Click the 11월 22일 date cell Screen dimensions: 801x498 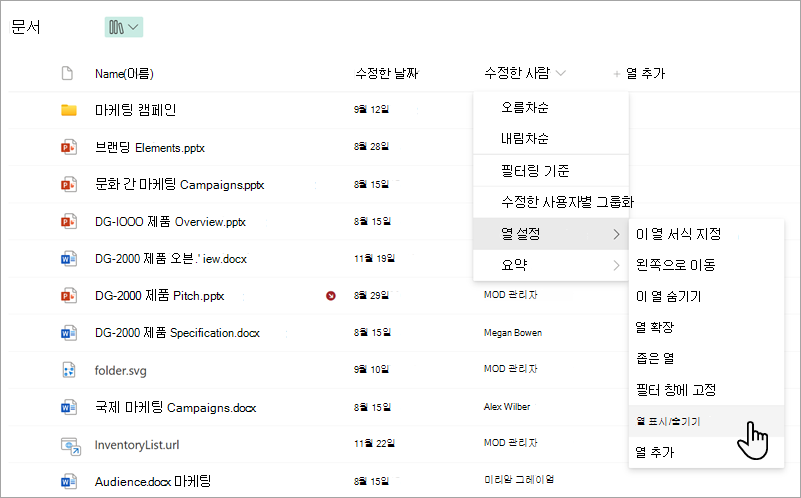(374, 443)
